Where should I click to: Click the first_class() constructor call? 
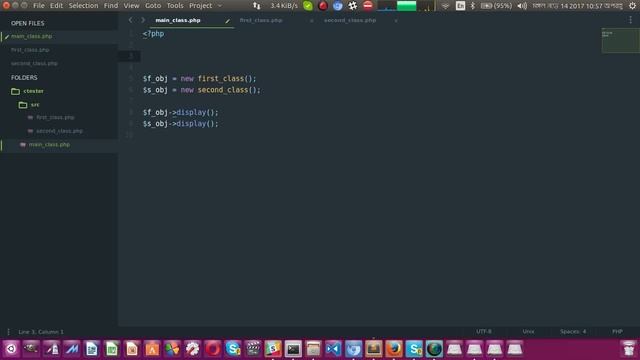pos(227,78)
